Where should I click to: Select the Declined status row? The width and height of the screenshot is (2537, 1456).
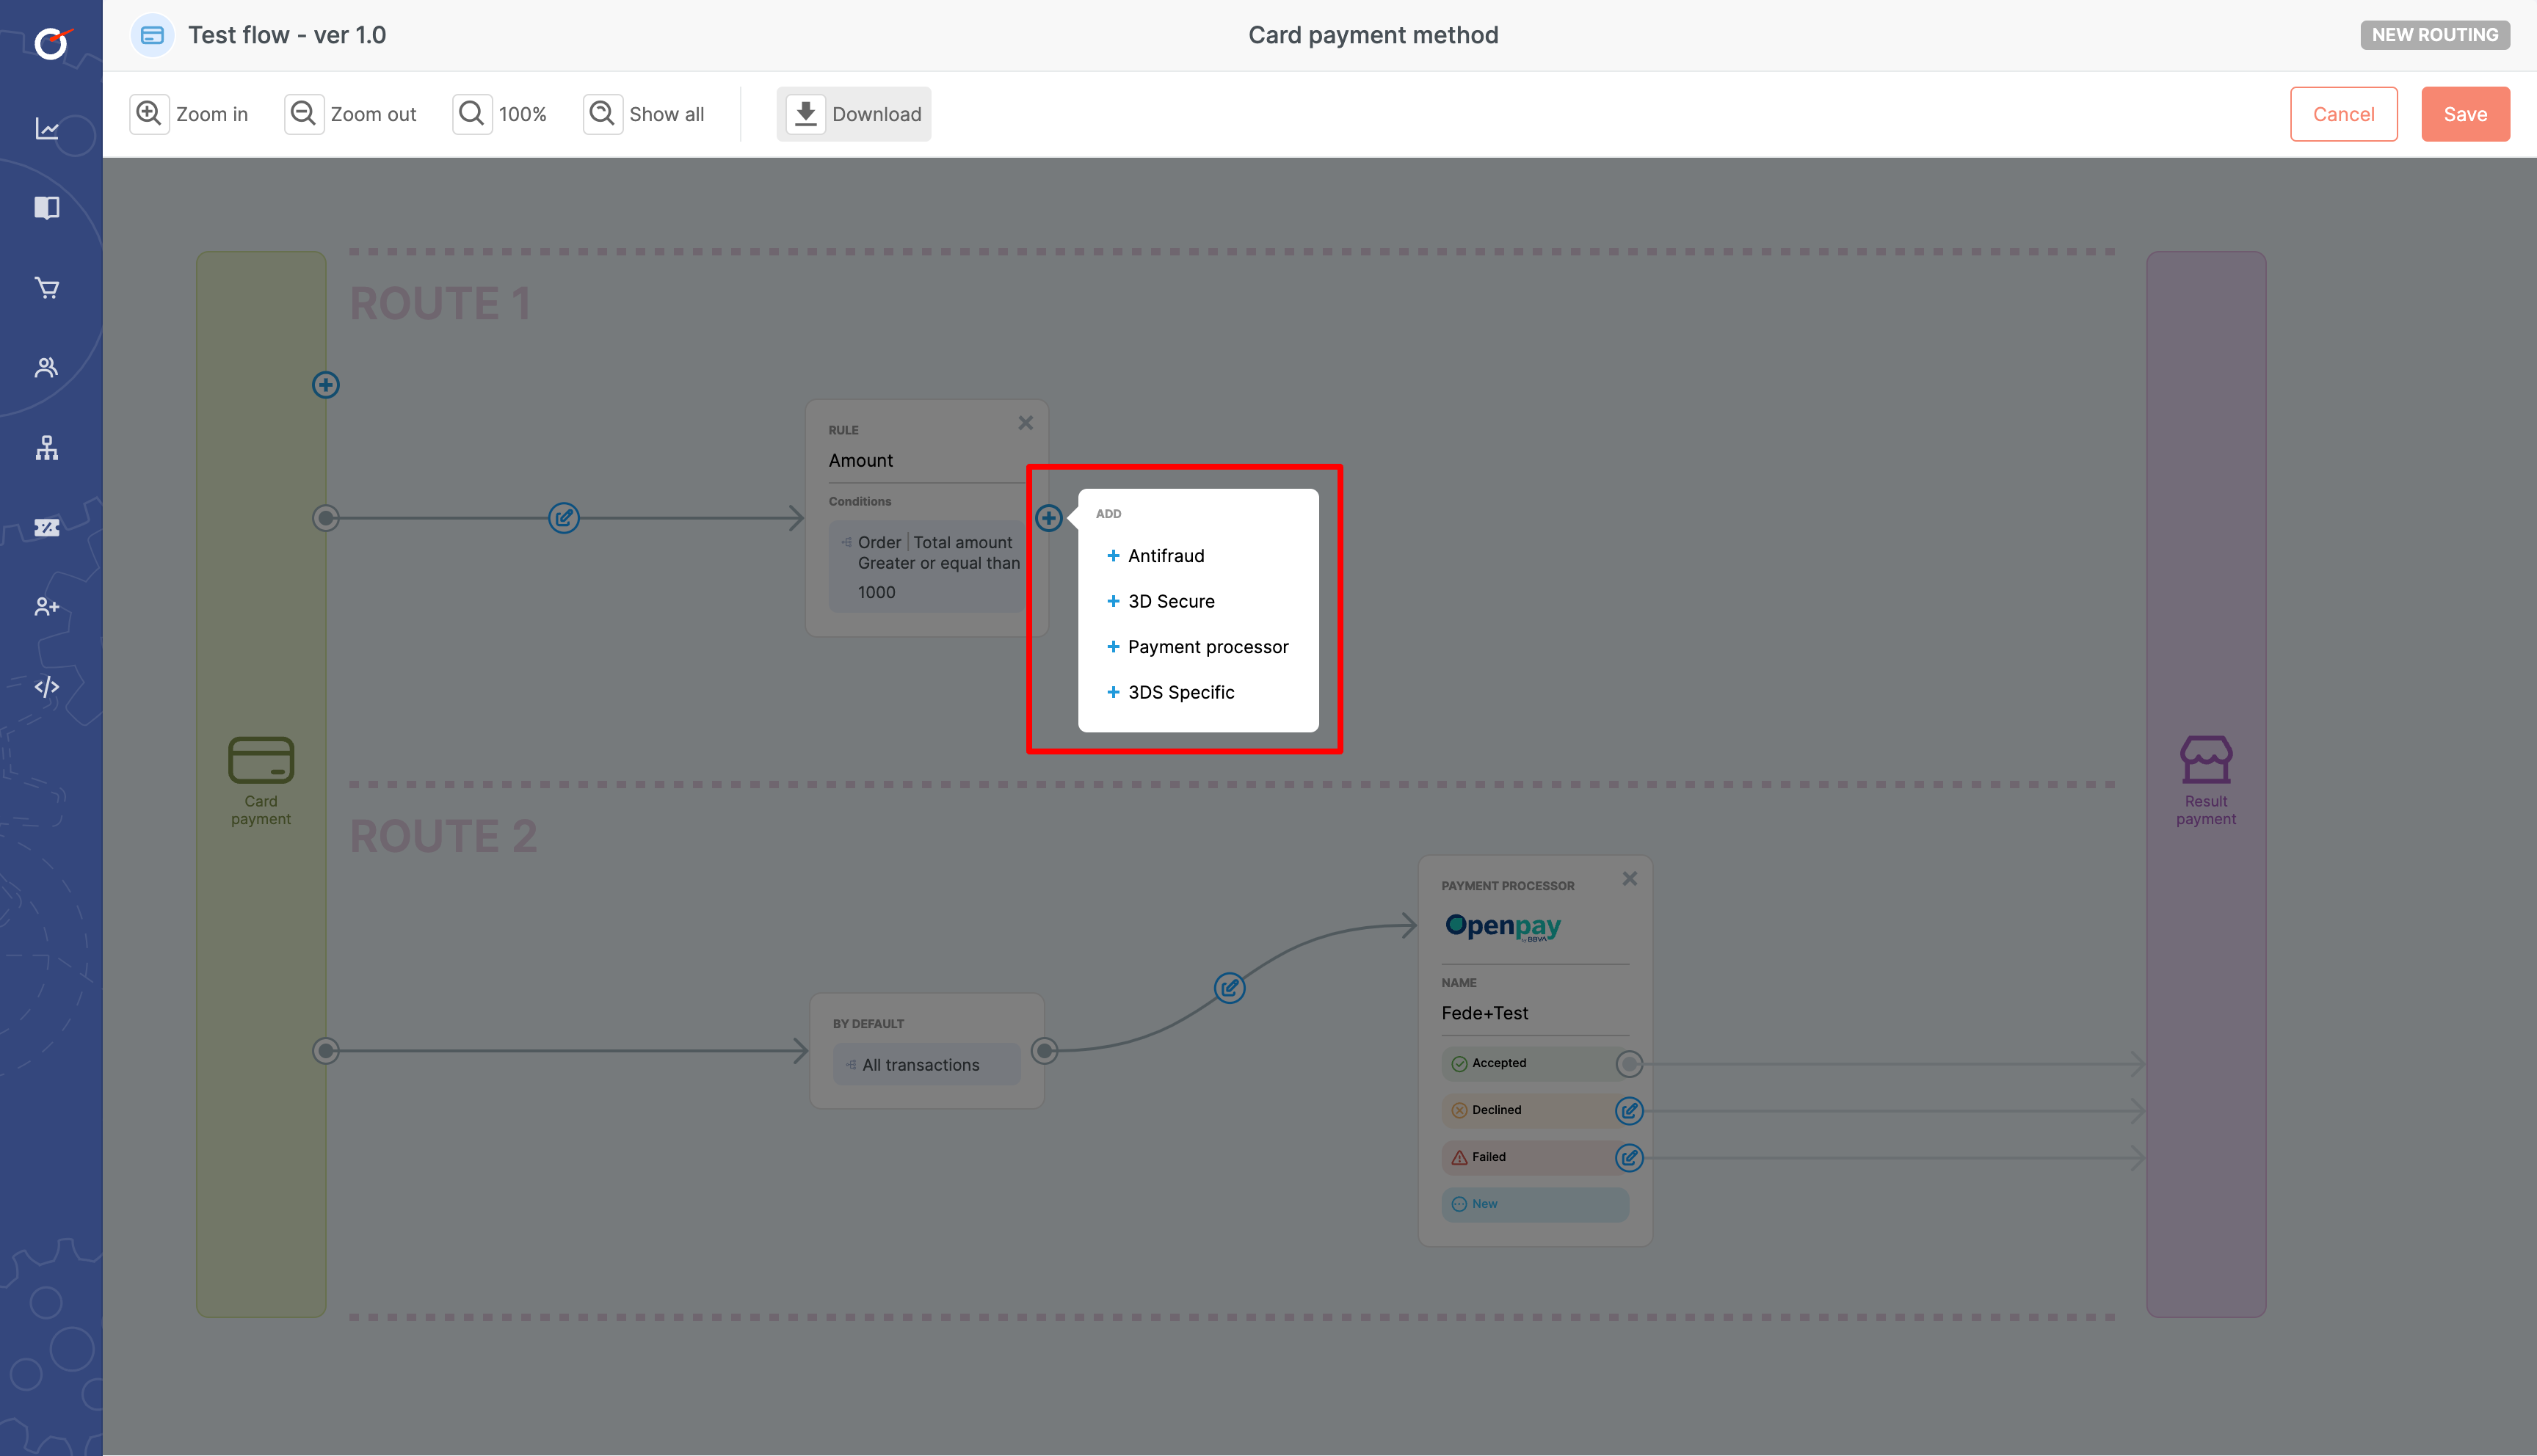[1535, 1111]
